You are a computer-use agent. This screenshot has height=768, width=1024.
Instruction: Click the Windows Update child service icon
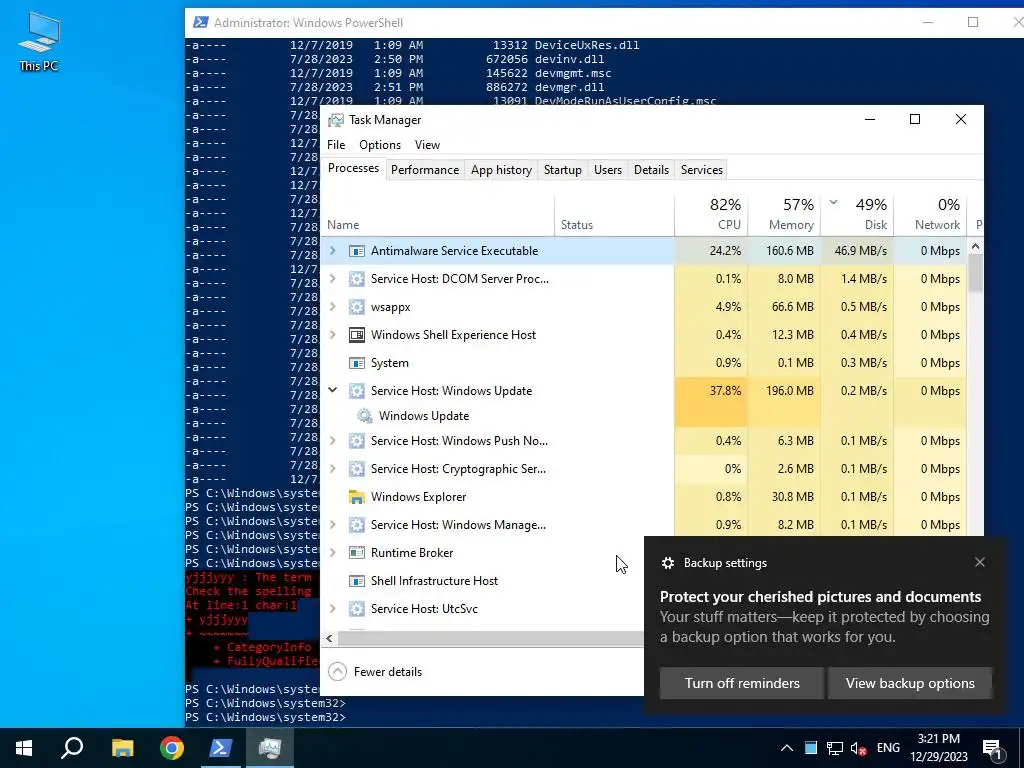pos(364,416)
